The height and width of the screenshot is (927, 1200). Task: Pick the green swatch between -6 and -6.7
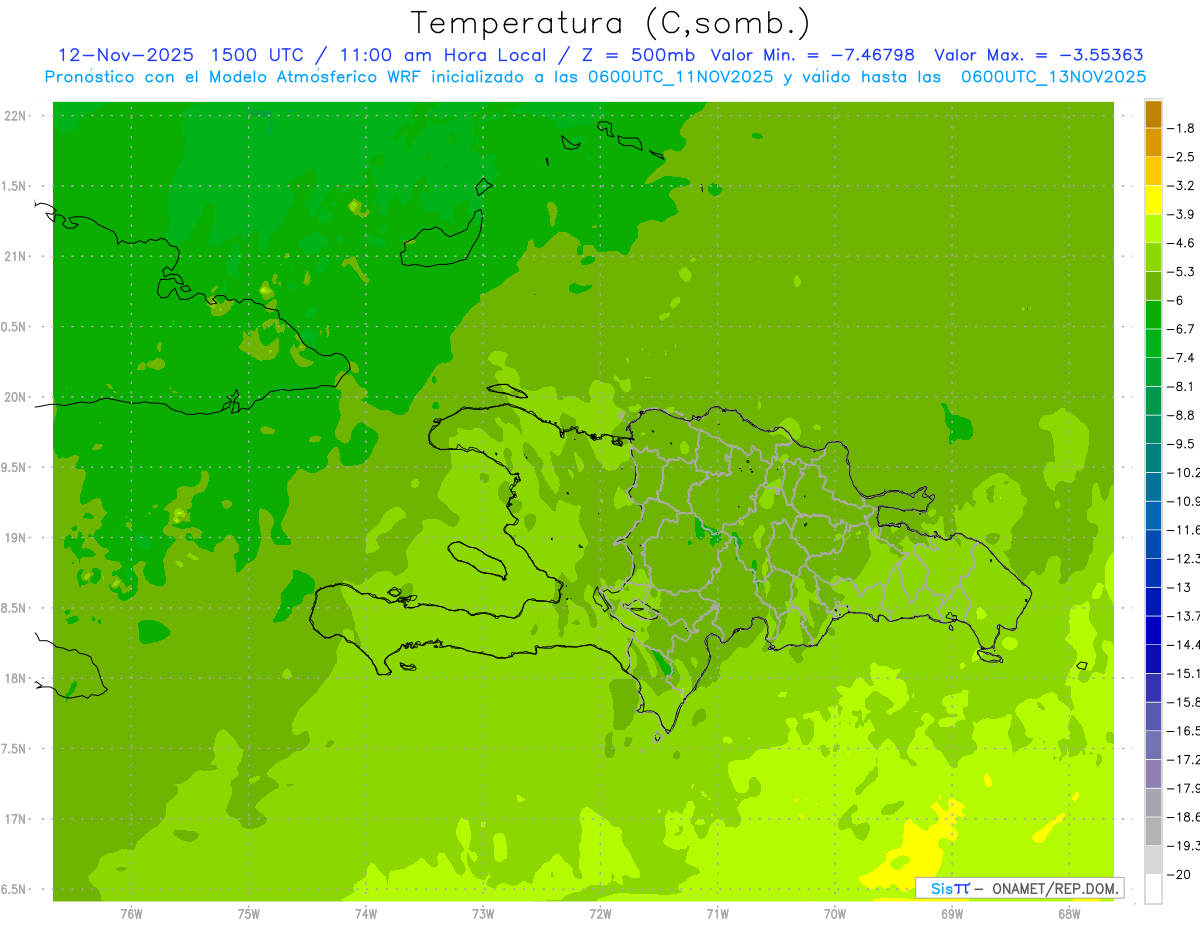[1153, 315]
